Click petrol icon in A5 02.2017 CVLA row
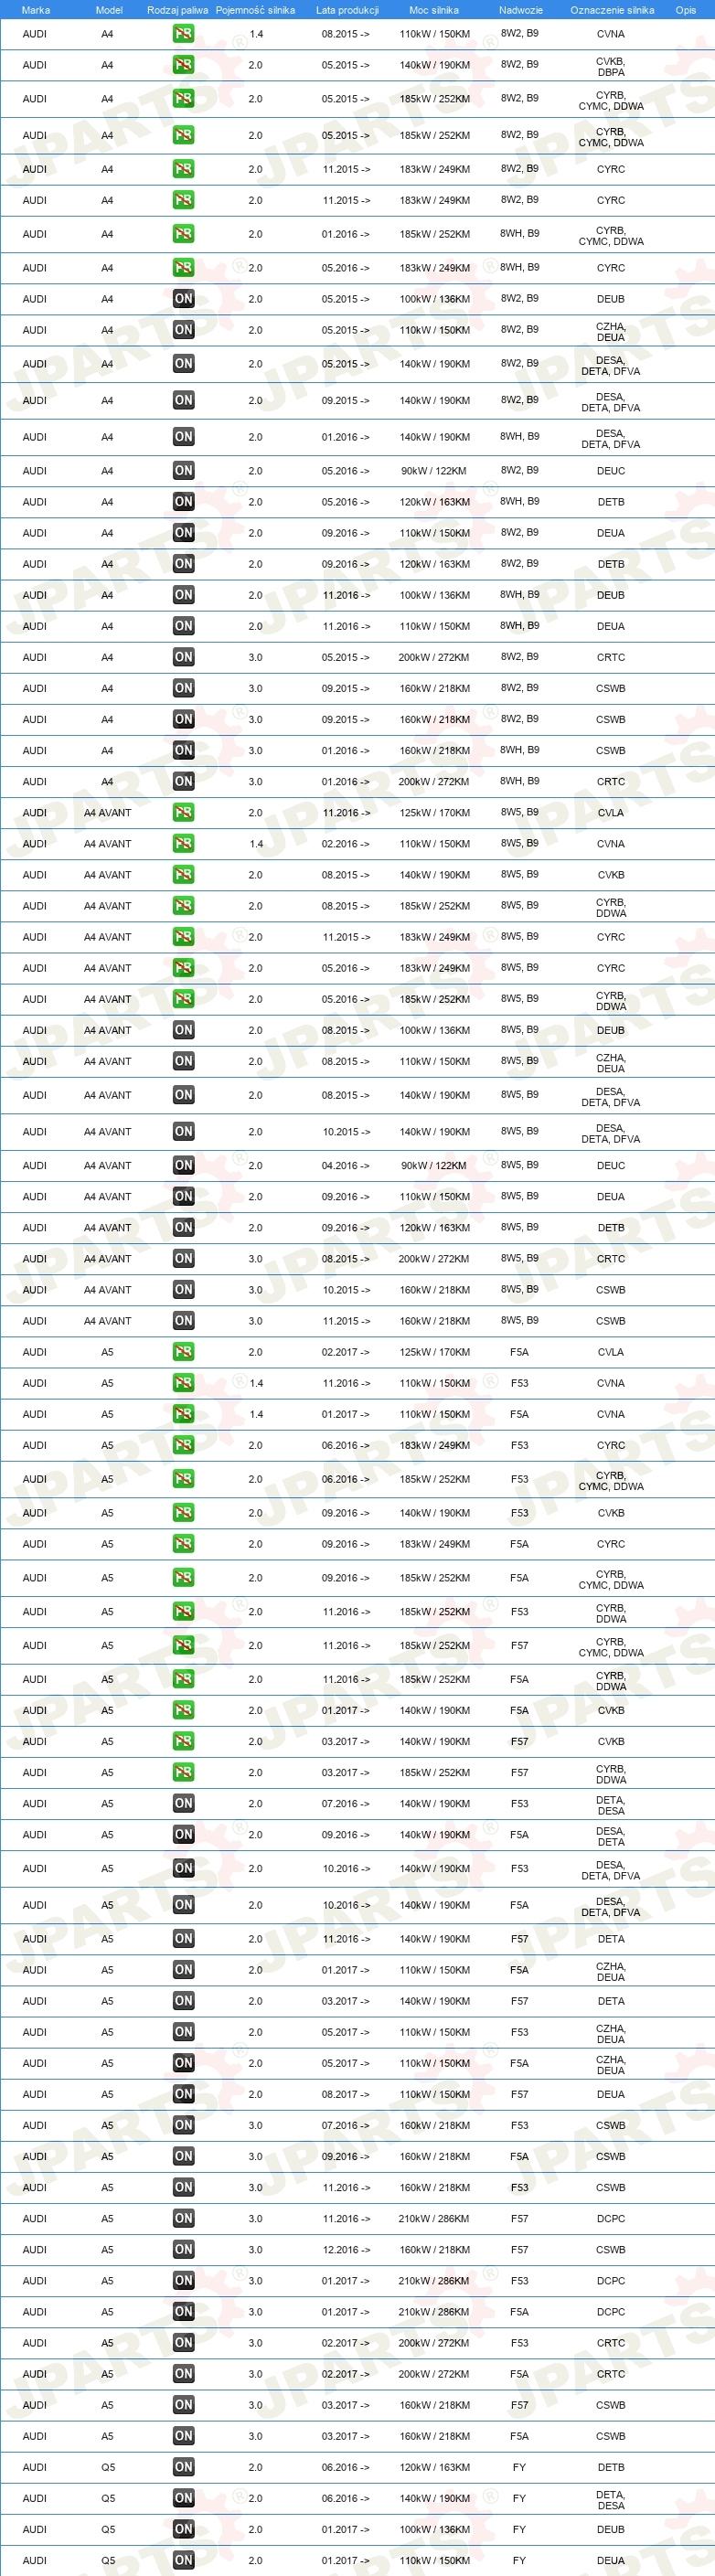The width and height of the screenshot is (715, 2576). pos(183,1352)
